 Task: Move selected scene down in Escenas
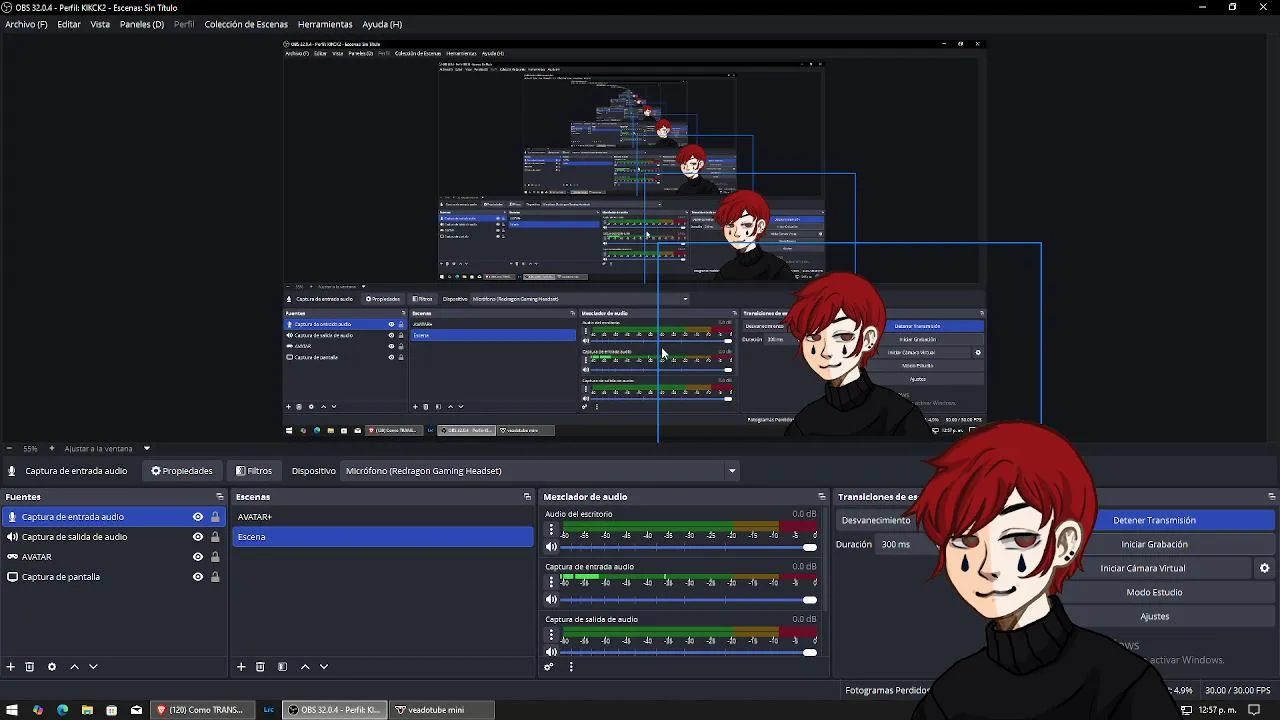click(x=324, y=667)
